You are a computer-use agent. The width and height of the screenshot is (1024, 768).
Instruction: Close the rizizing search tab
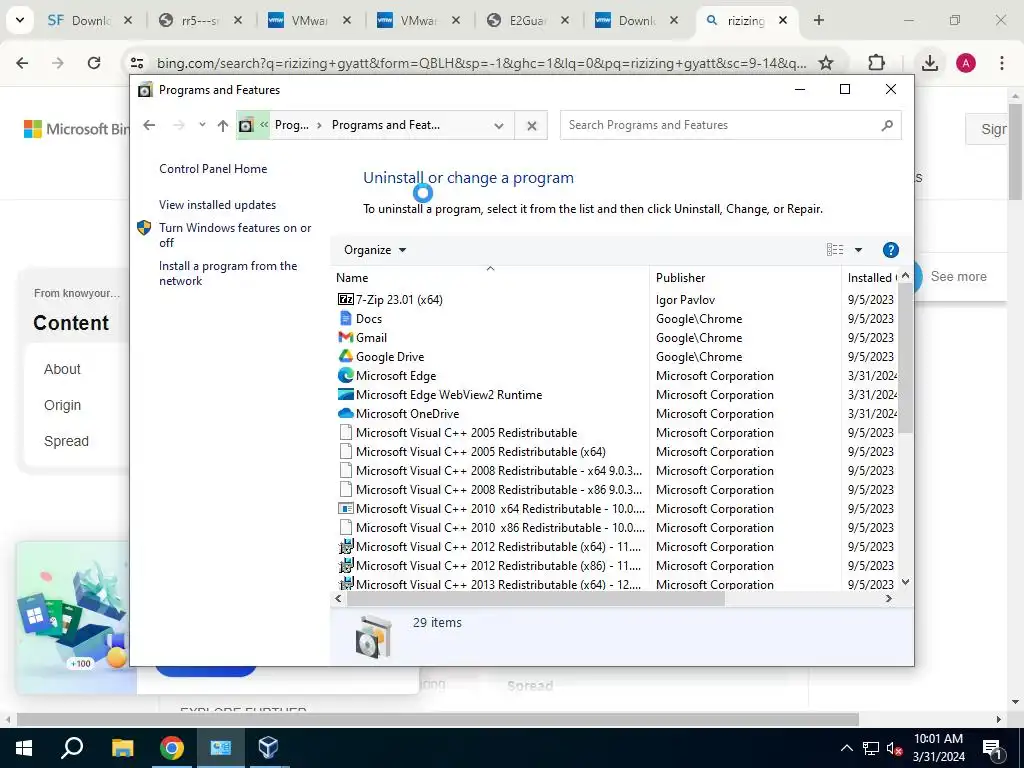point(782,20)
